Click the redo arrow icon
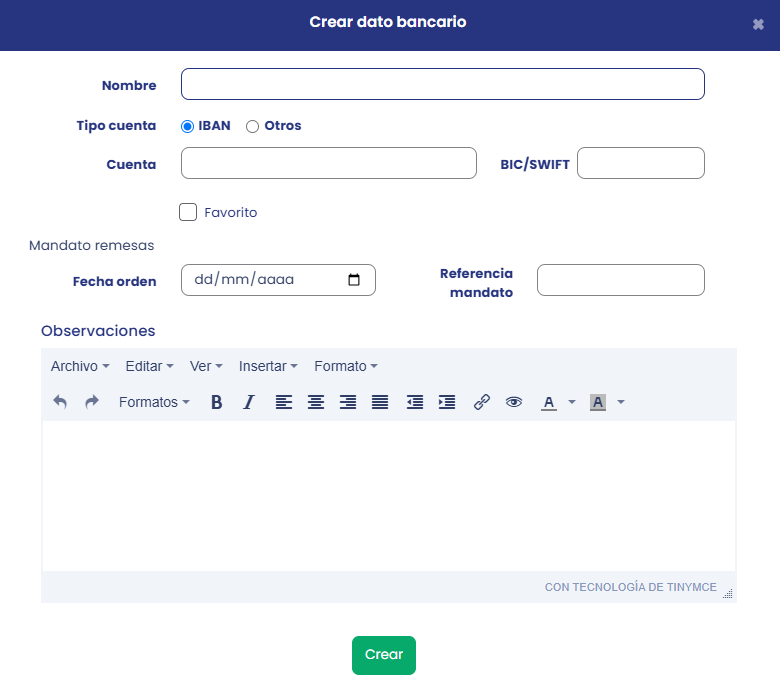Viewport: 780px width, 690px height. click(92, 402)
